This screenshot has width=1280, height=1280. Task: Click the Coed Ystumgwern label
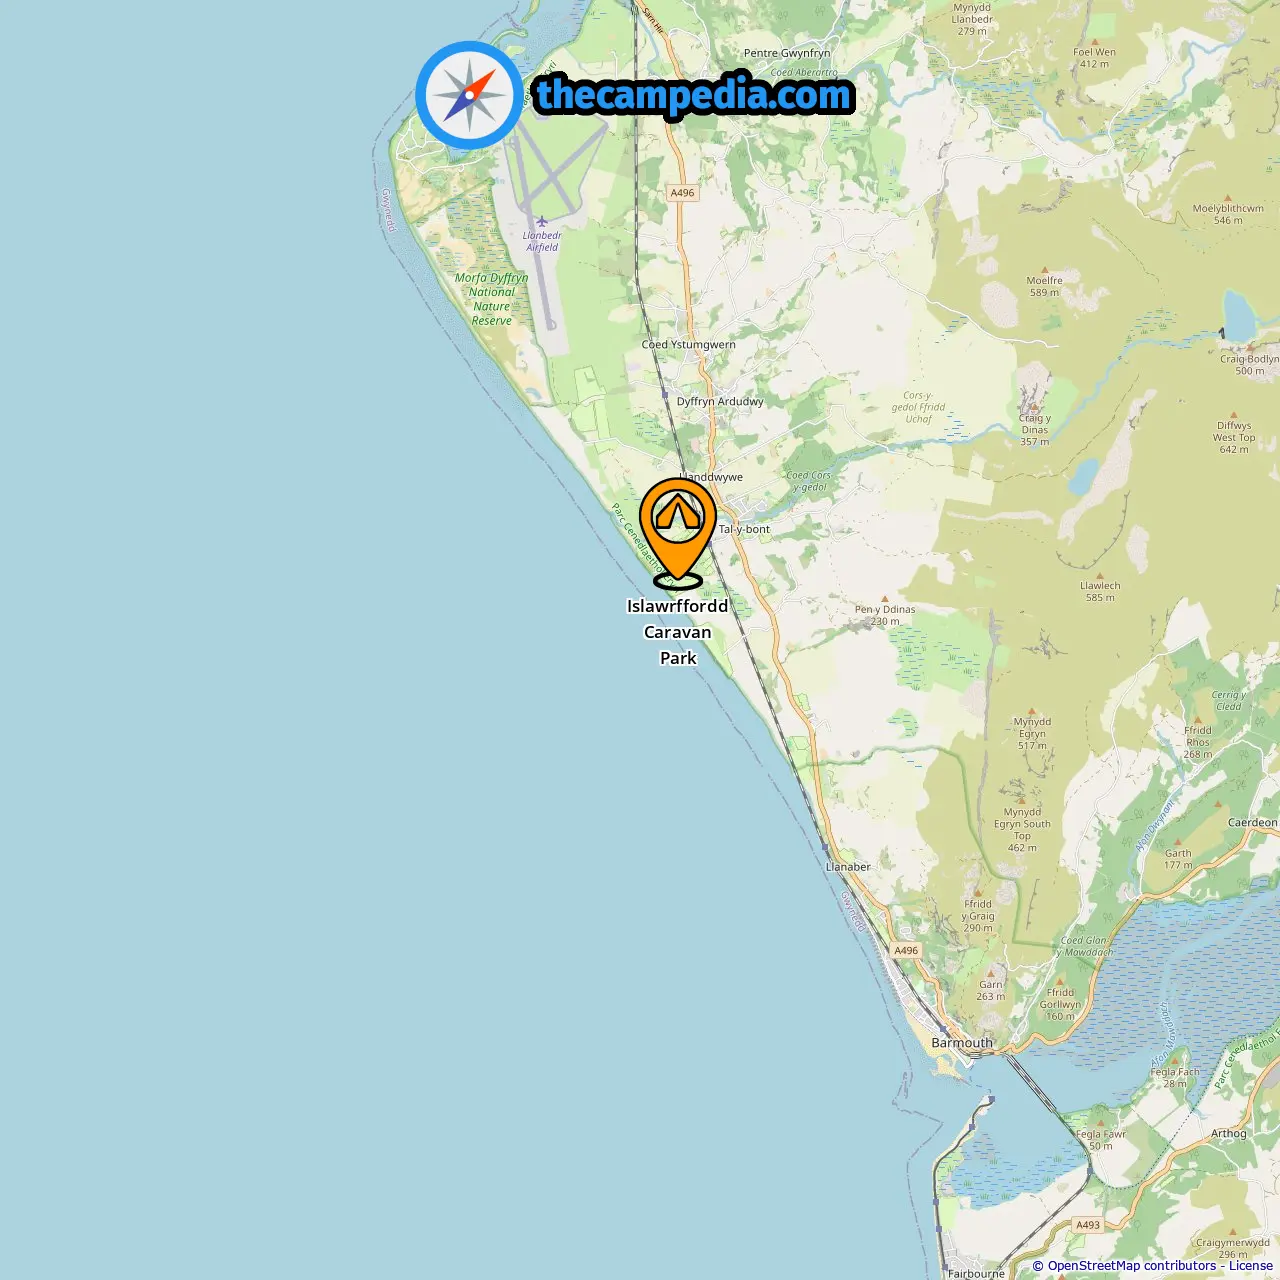tap(688, 345)
